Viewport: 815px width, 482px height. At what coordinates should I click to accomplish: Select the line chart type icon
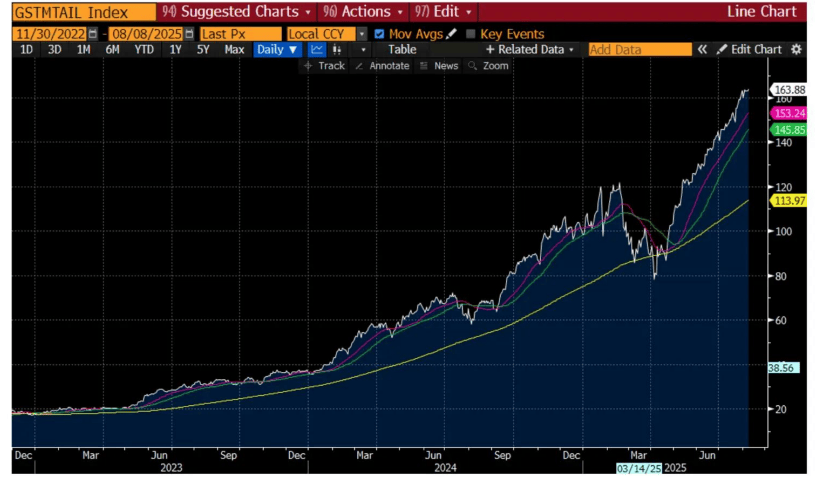(317, 50)
